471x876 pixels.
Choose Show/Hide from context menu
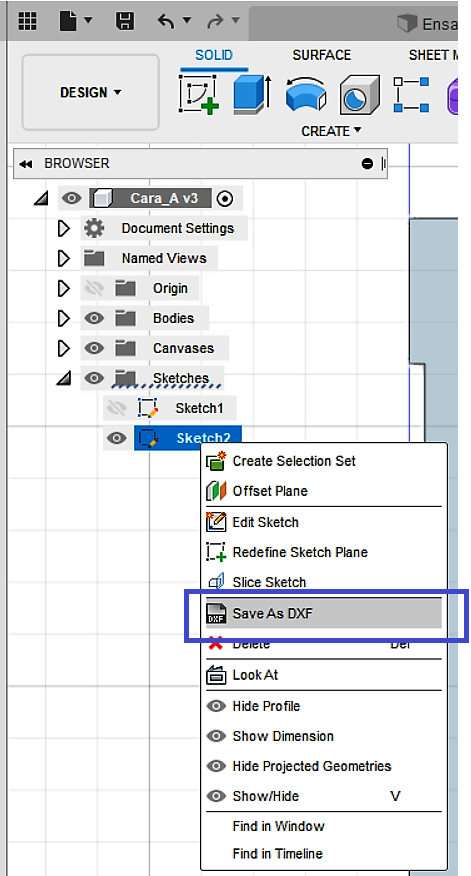coord(323,796)
